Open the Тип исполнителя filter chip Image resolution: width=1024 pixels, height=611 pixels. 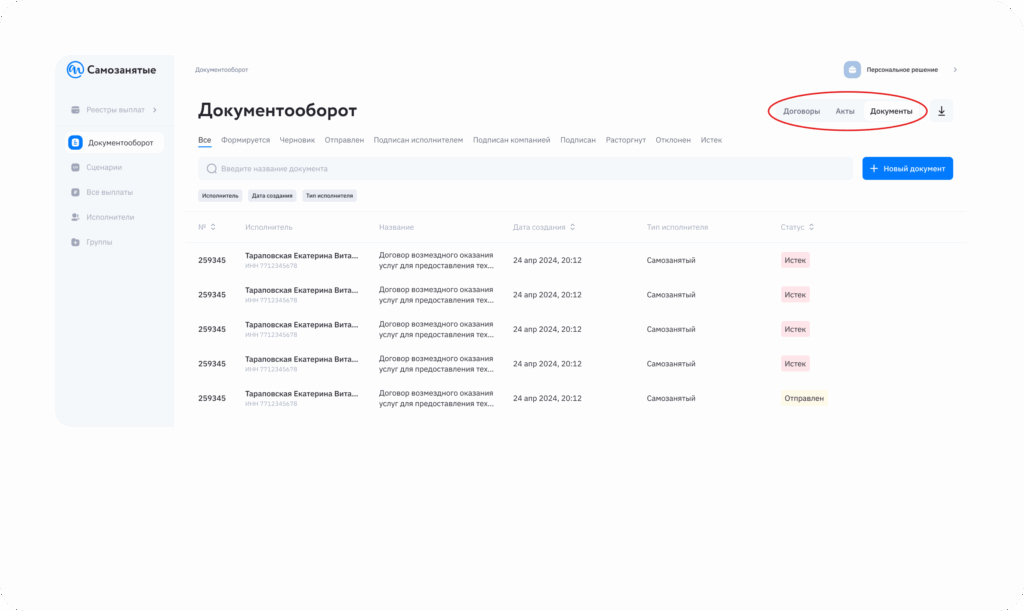click(x=329, y=196)
